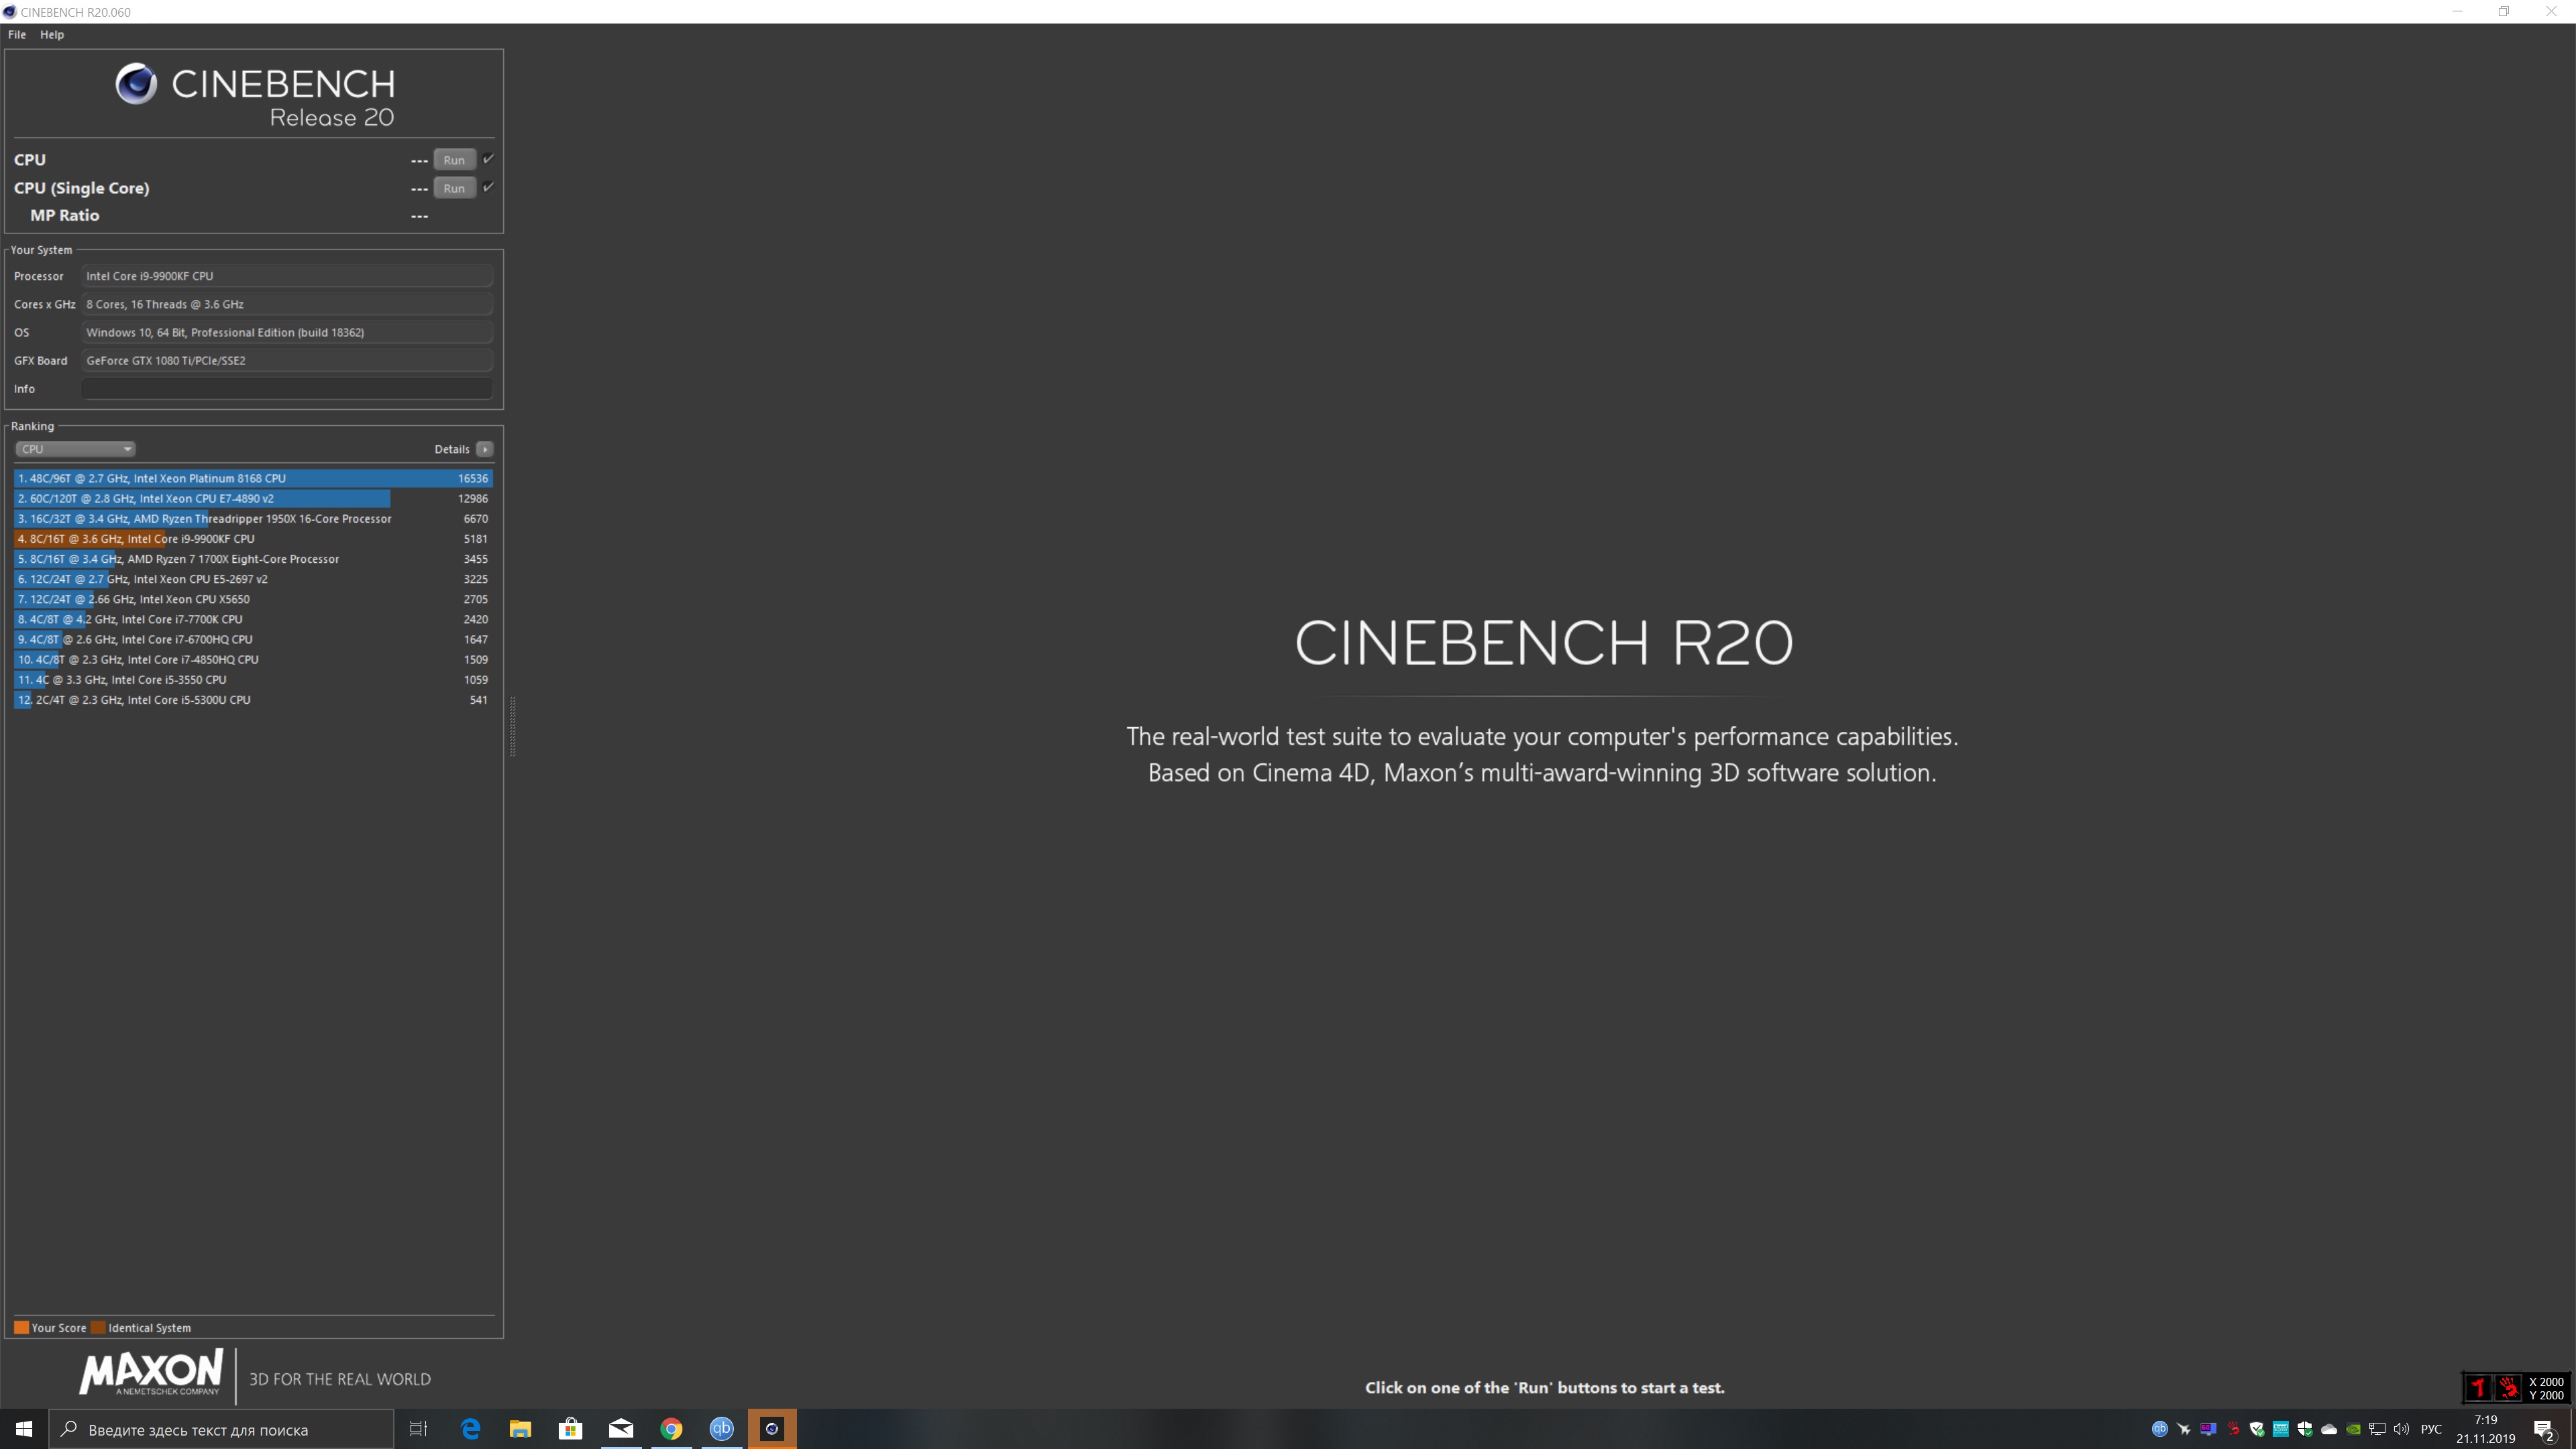The width and height of the screenshot is (2576, 1449).
Task: Open qBittorrent from the taskbar
Action: 721,1429
